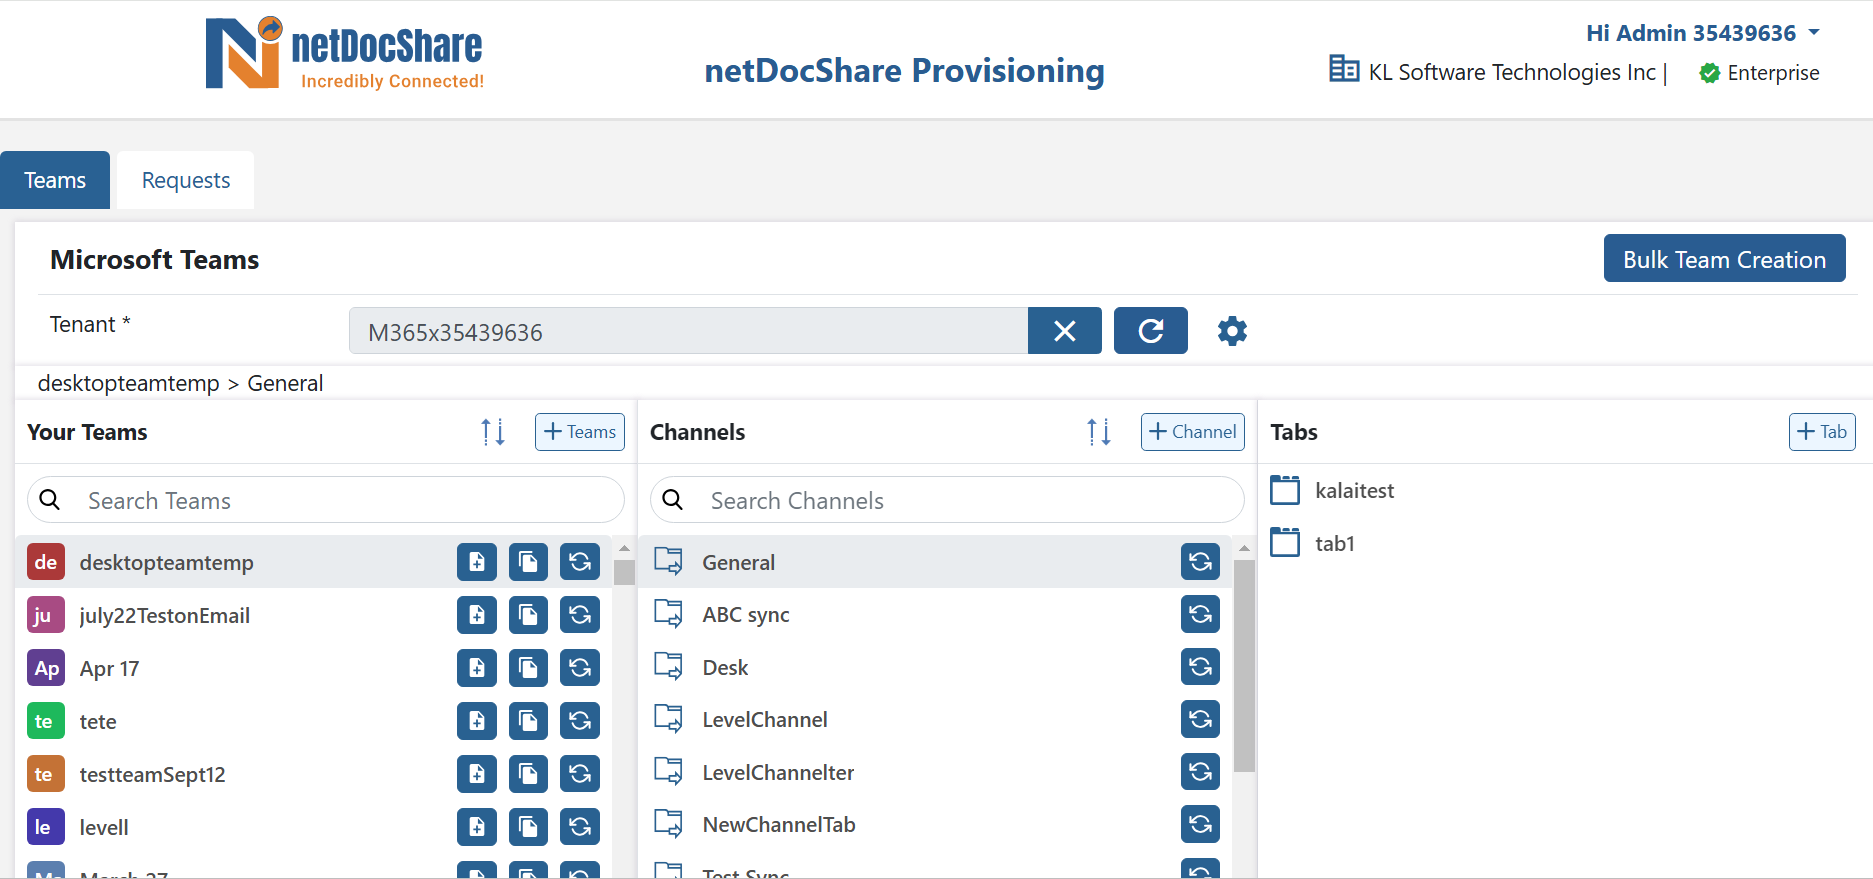Screen dimensions: 1873x879
Task: Click the add-document icon for testteamSept12
Action: pyautogui.click(x=477, y=774)
